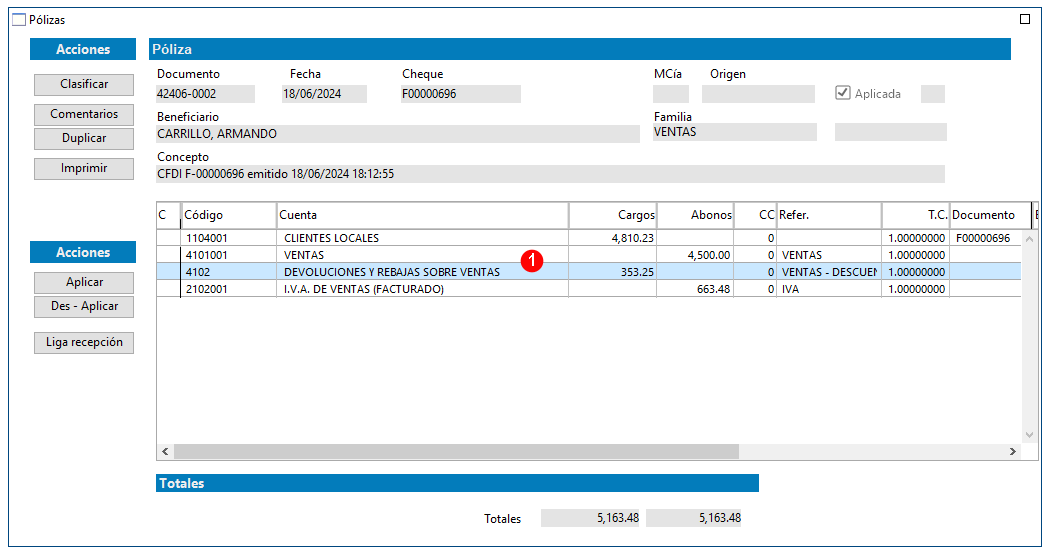Click the Refer. column header
The image size is (1048, 552).
coord(829,215)
